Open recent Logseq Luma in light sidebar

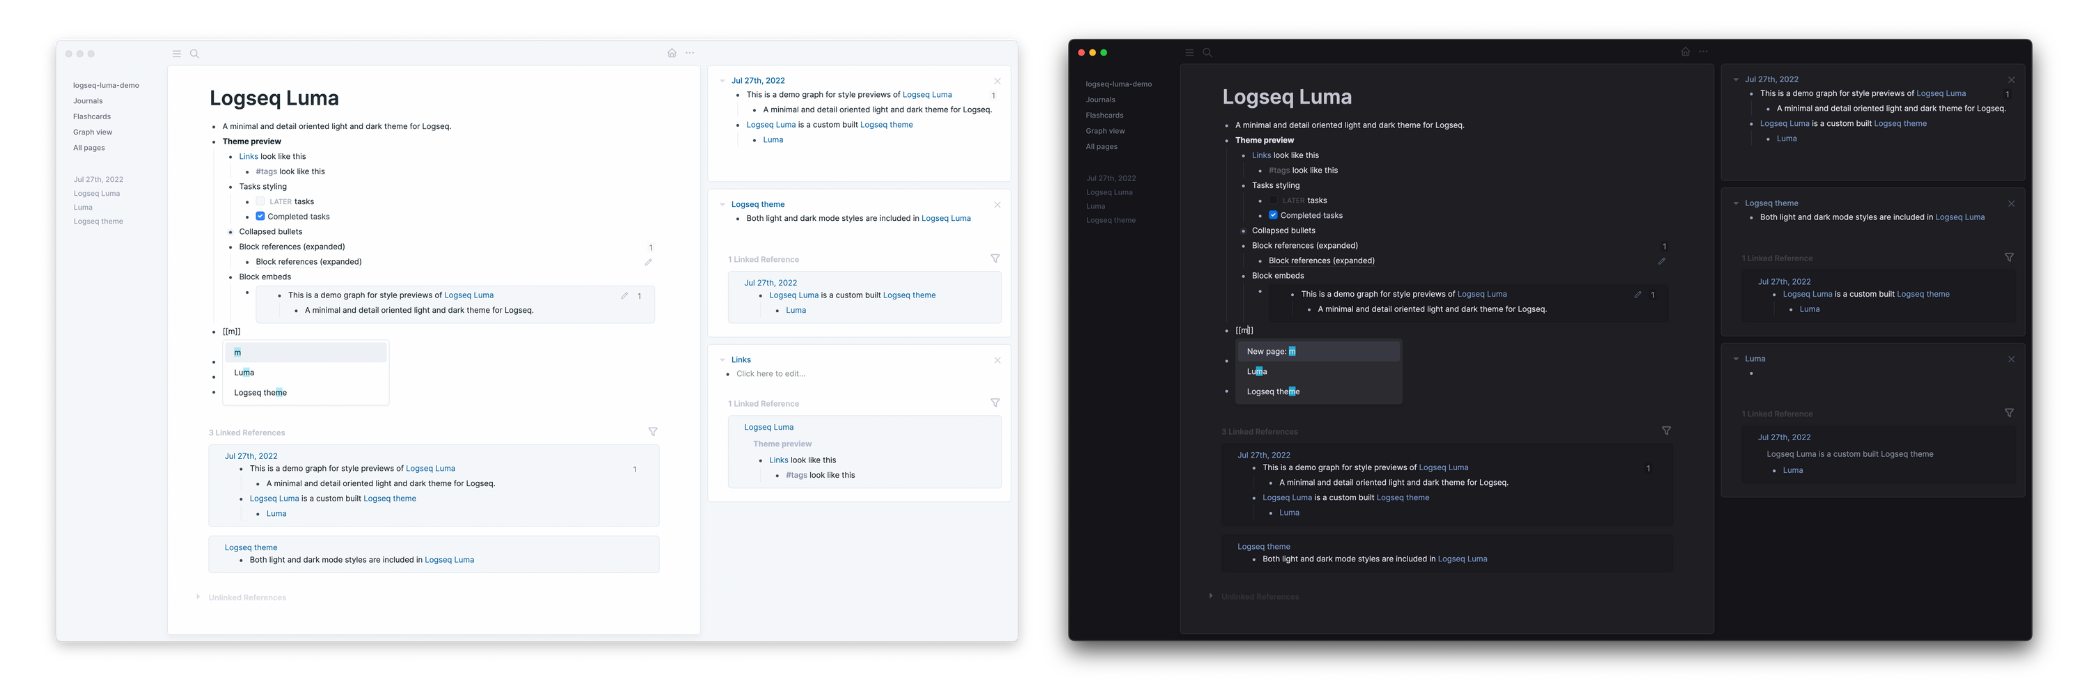coord(97,194)
